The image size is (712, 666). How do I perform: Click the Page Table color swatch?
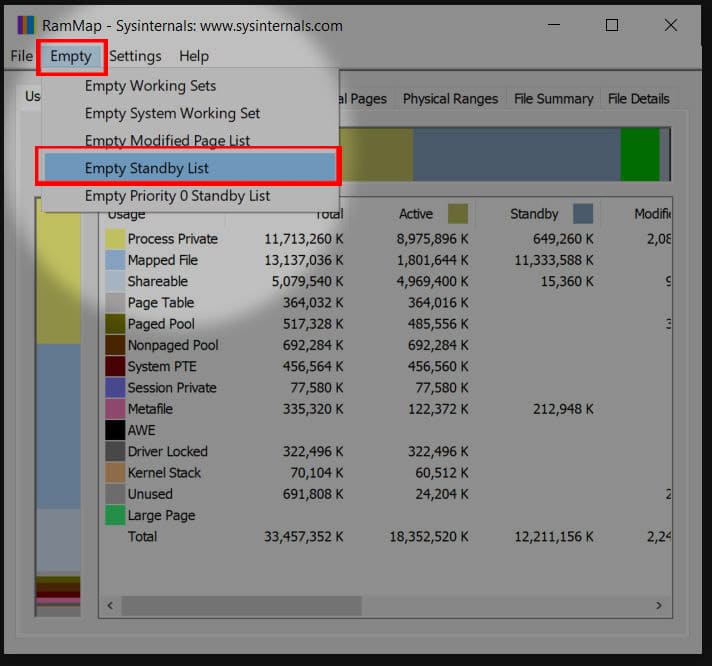[115, 303]
